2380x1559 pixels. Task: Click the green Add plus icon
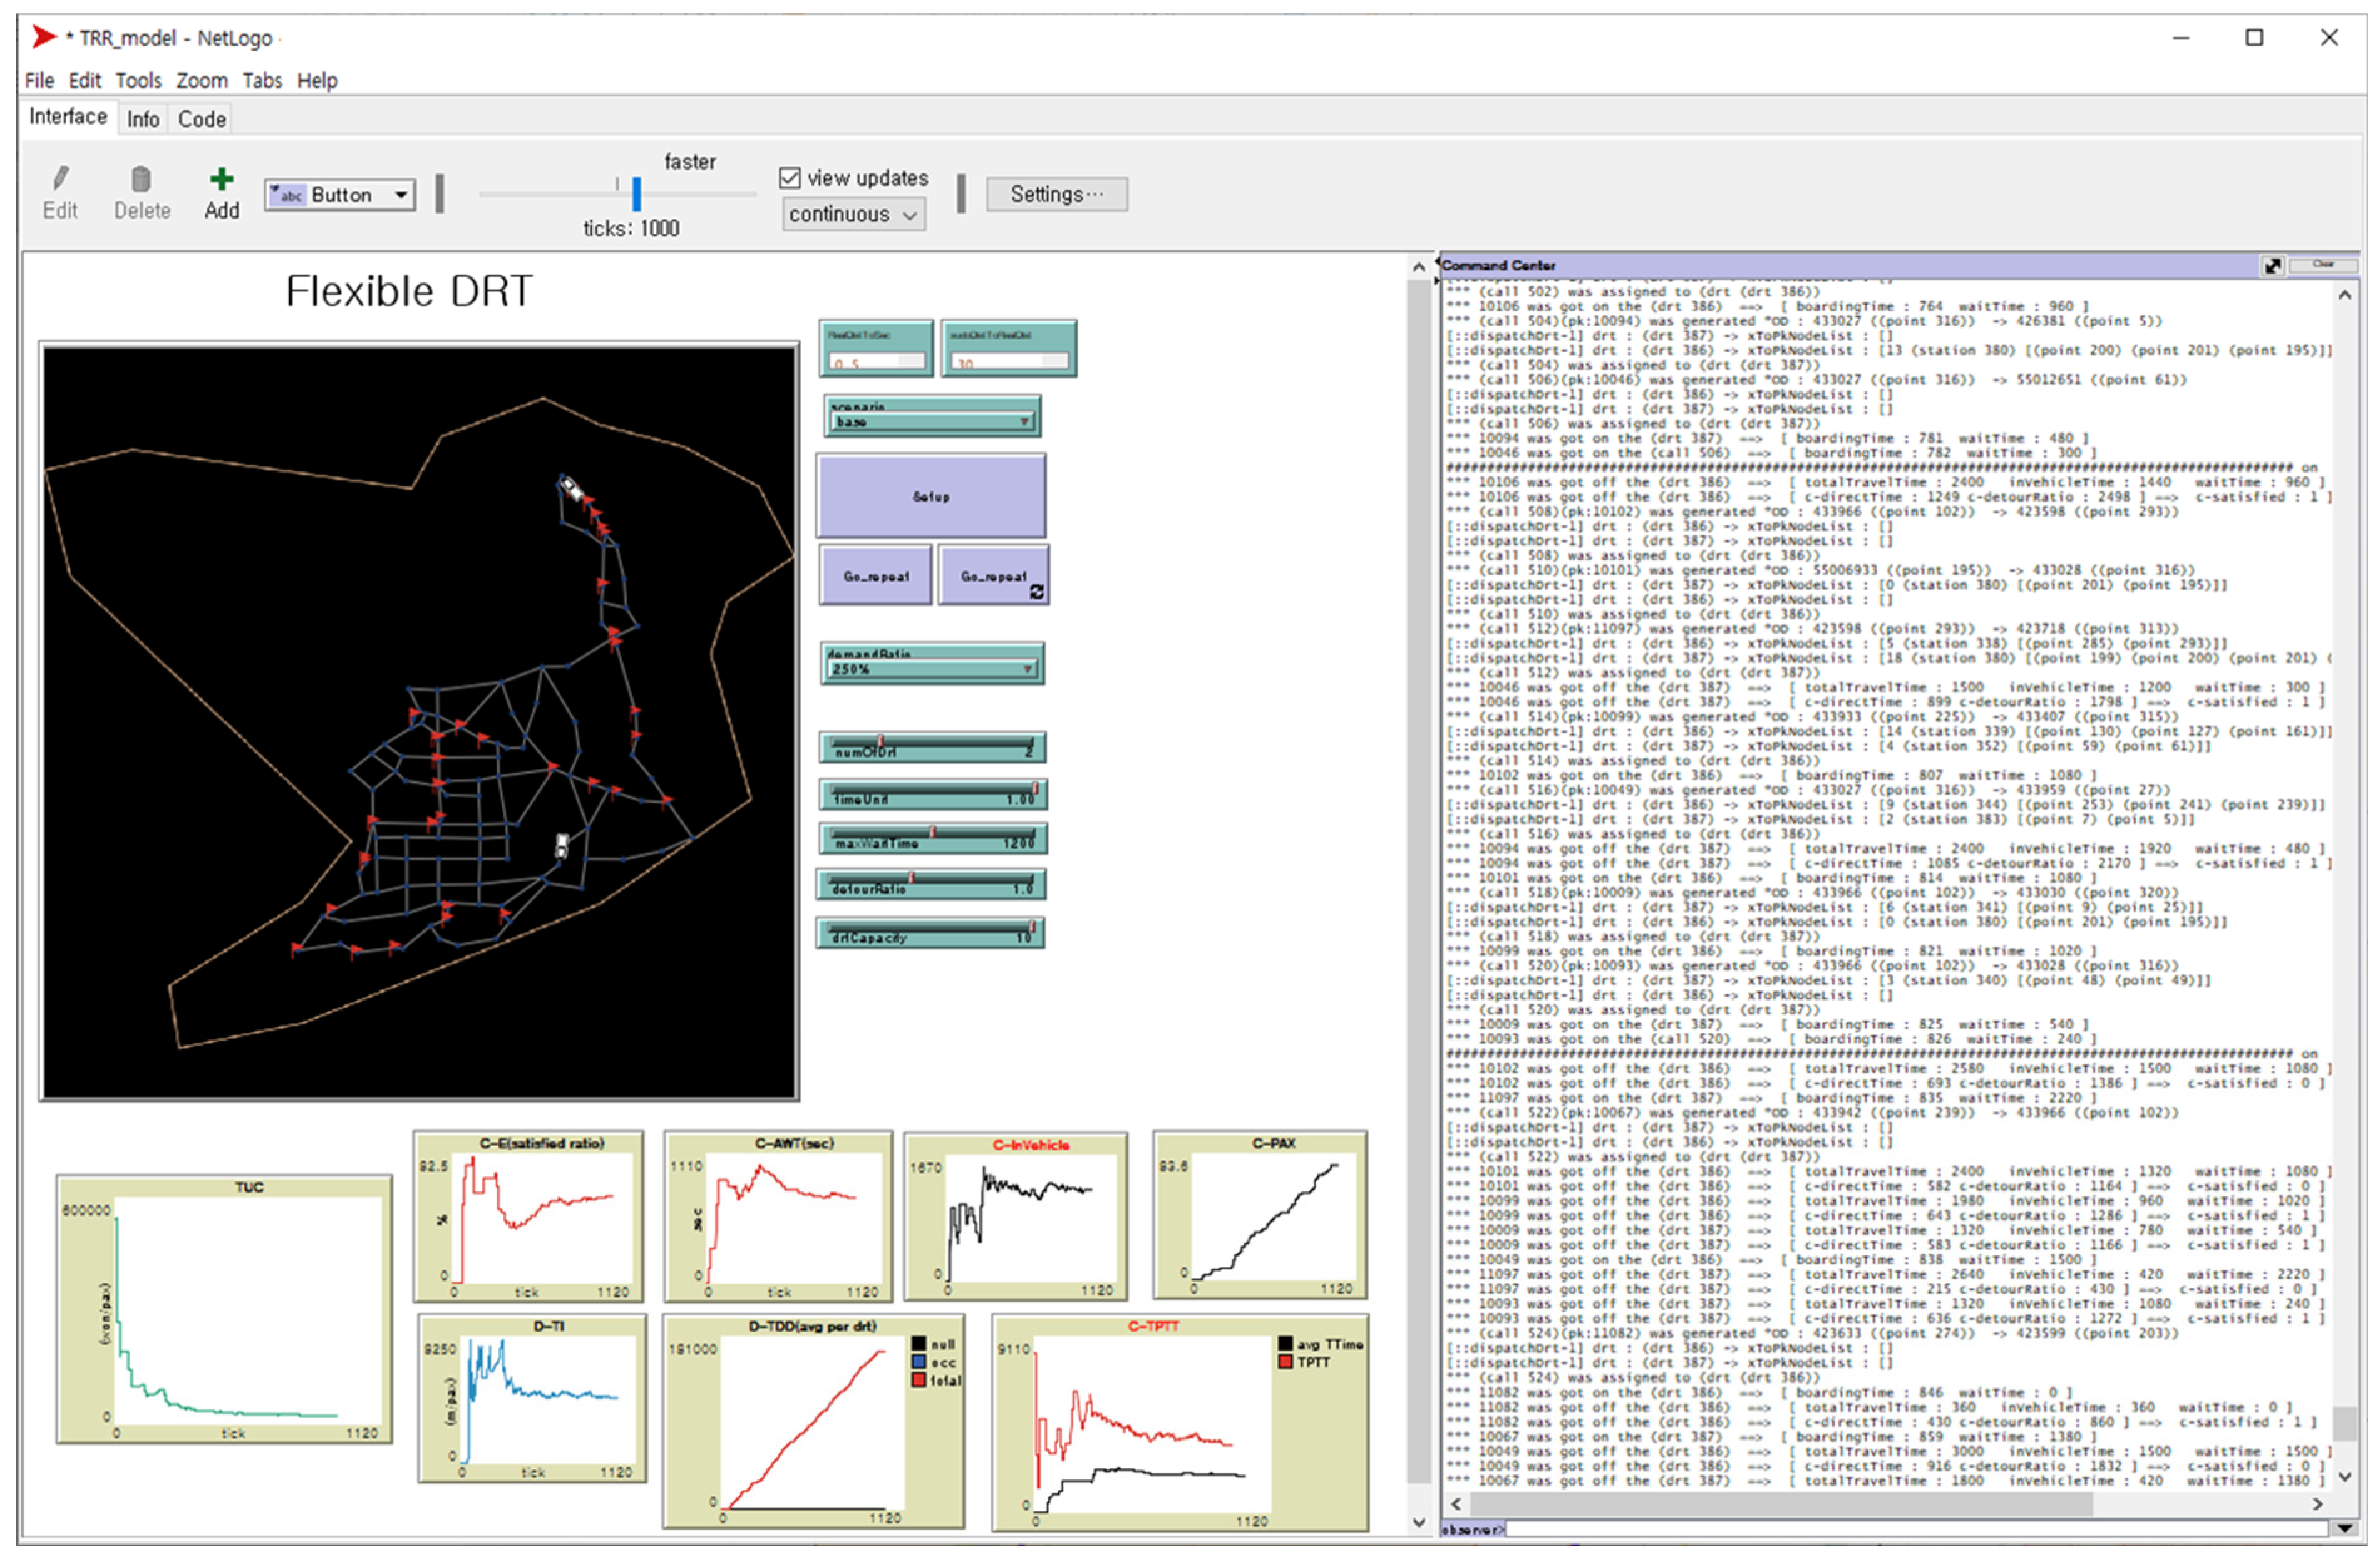[x=221, y=180]
